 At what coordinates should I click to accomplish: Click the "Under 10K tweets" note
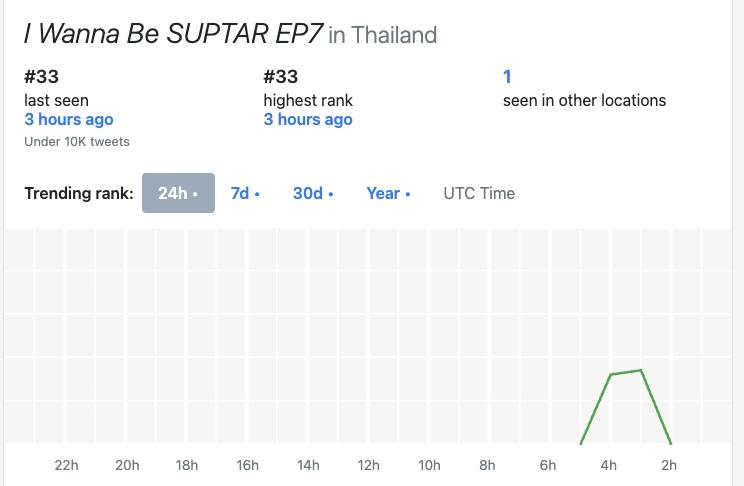tap(77, 142)
